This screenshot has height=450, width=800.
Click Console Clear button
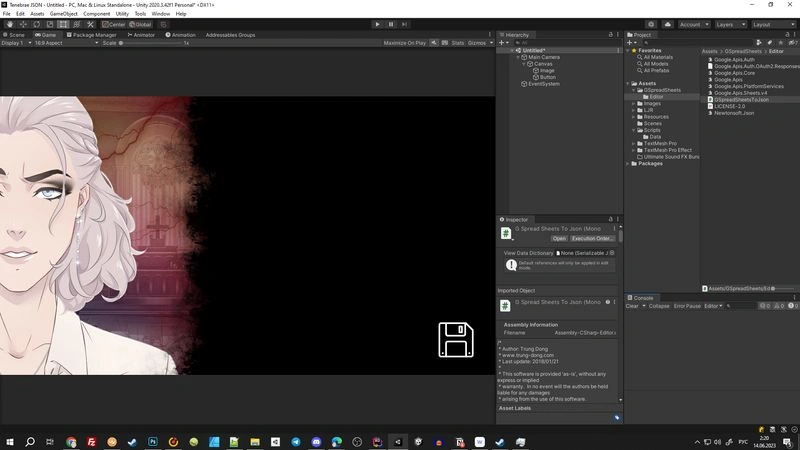(632, 306)
